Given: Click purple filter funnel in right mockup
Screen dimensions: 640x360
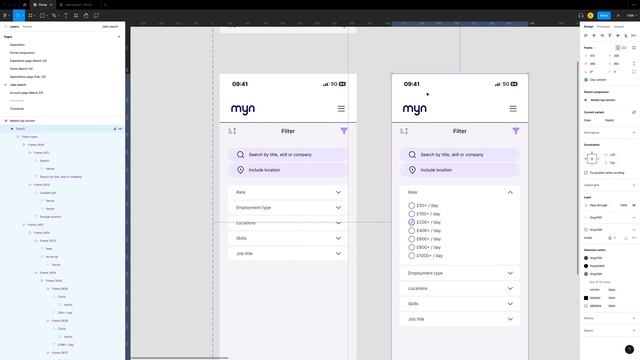Looking at the screenshot, I should pos(516,131).
